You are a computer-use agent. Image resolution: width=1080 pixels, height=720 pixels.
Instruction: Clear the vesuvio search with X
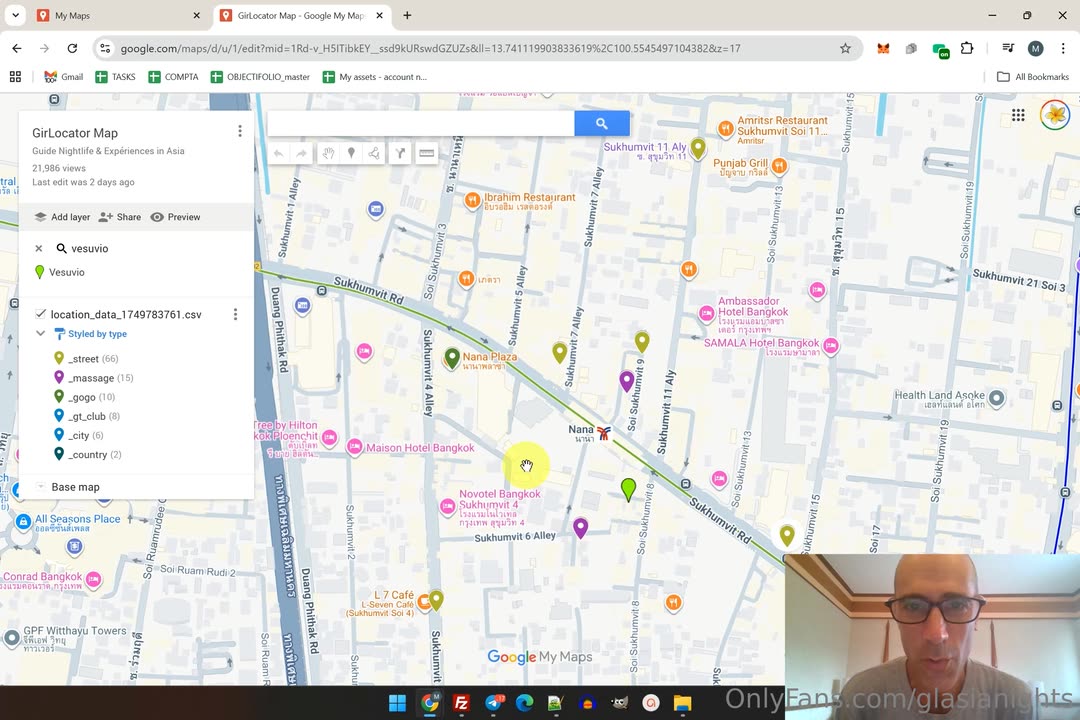coord(39,249)
